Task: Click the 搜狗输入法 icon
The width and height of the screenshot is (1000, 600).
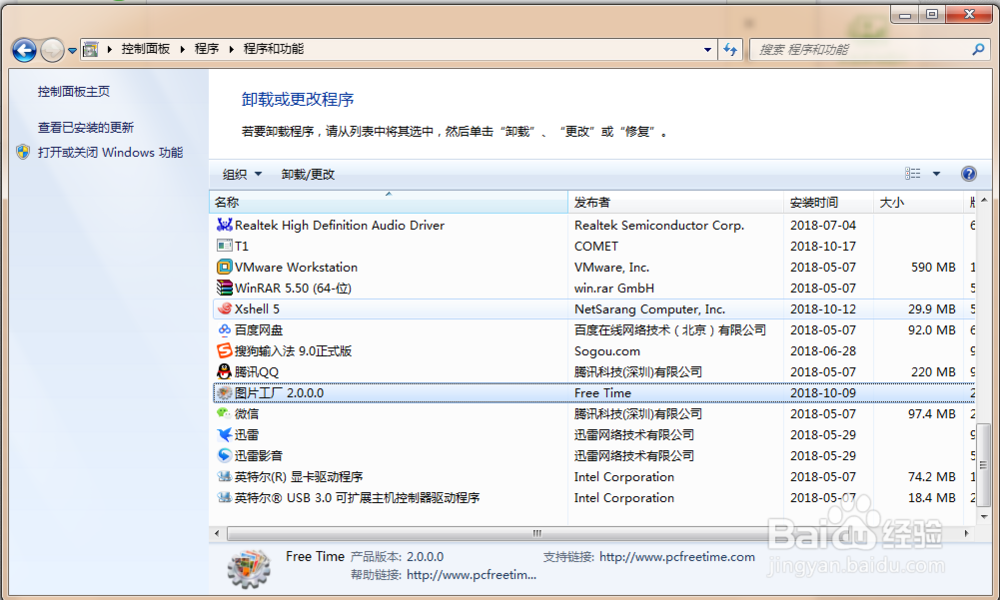Action: [224, 351]
